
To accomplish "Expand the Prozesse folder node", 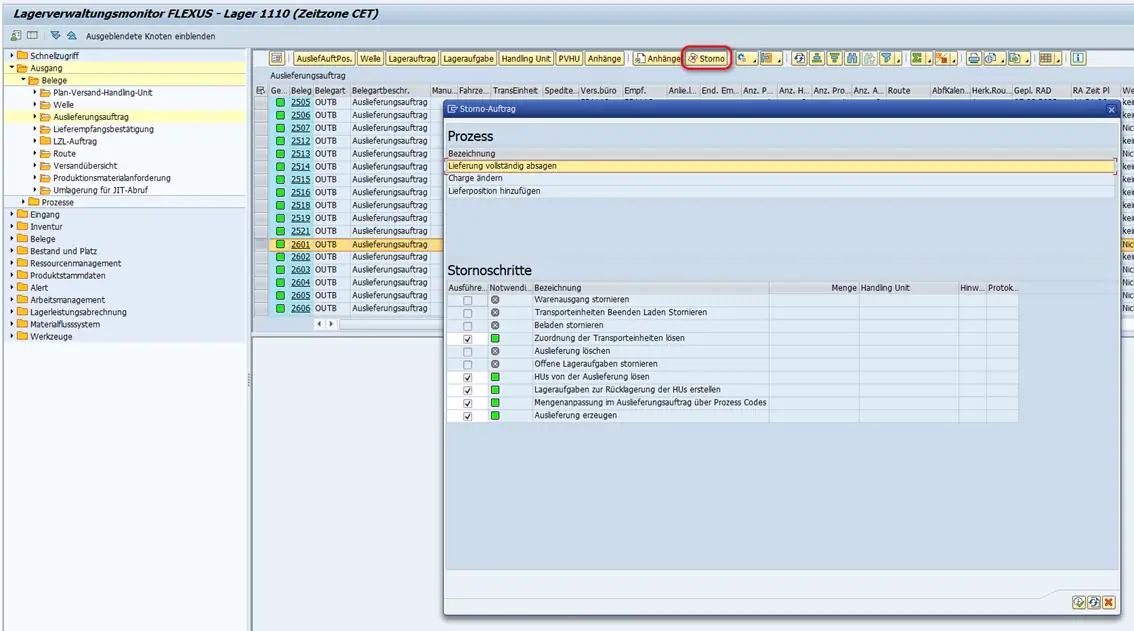I will coord(23,202).
